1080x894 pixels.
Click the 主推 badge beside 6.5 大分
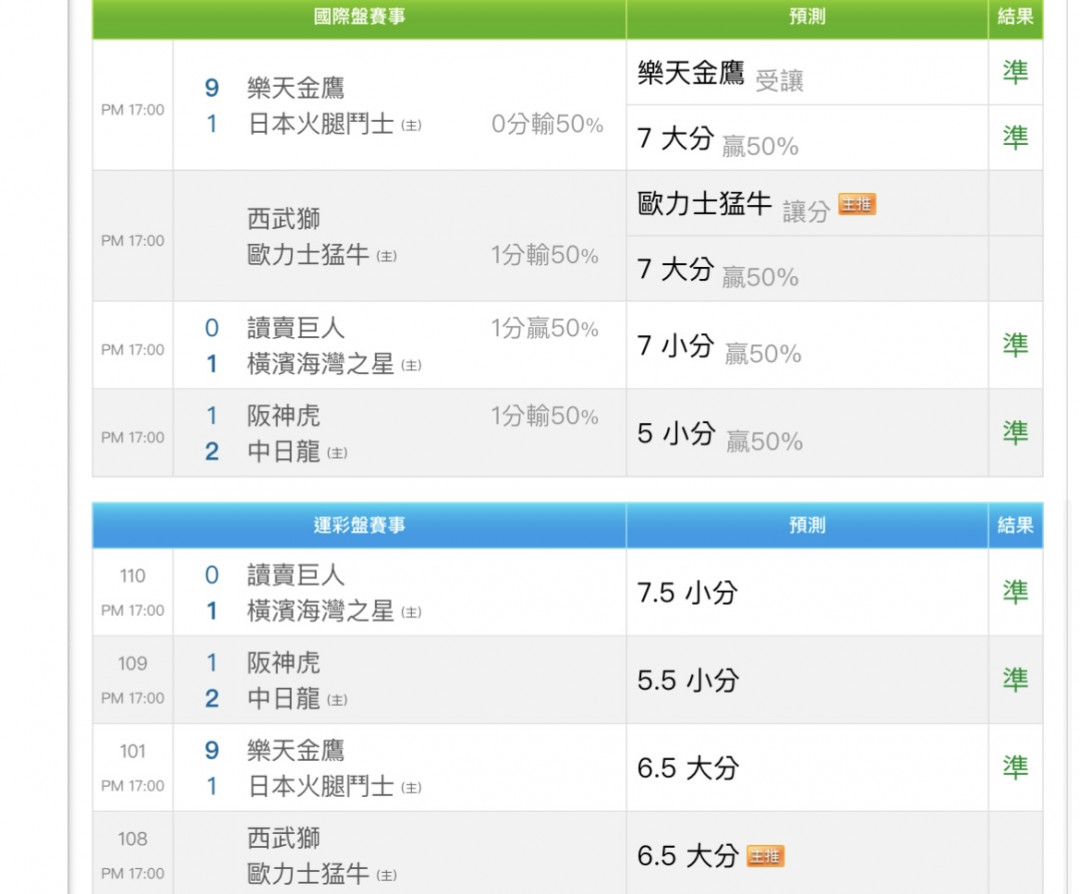[x=765, y=856]
